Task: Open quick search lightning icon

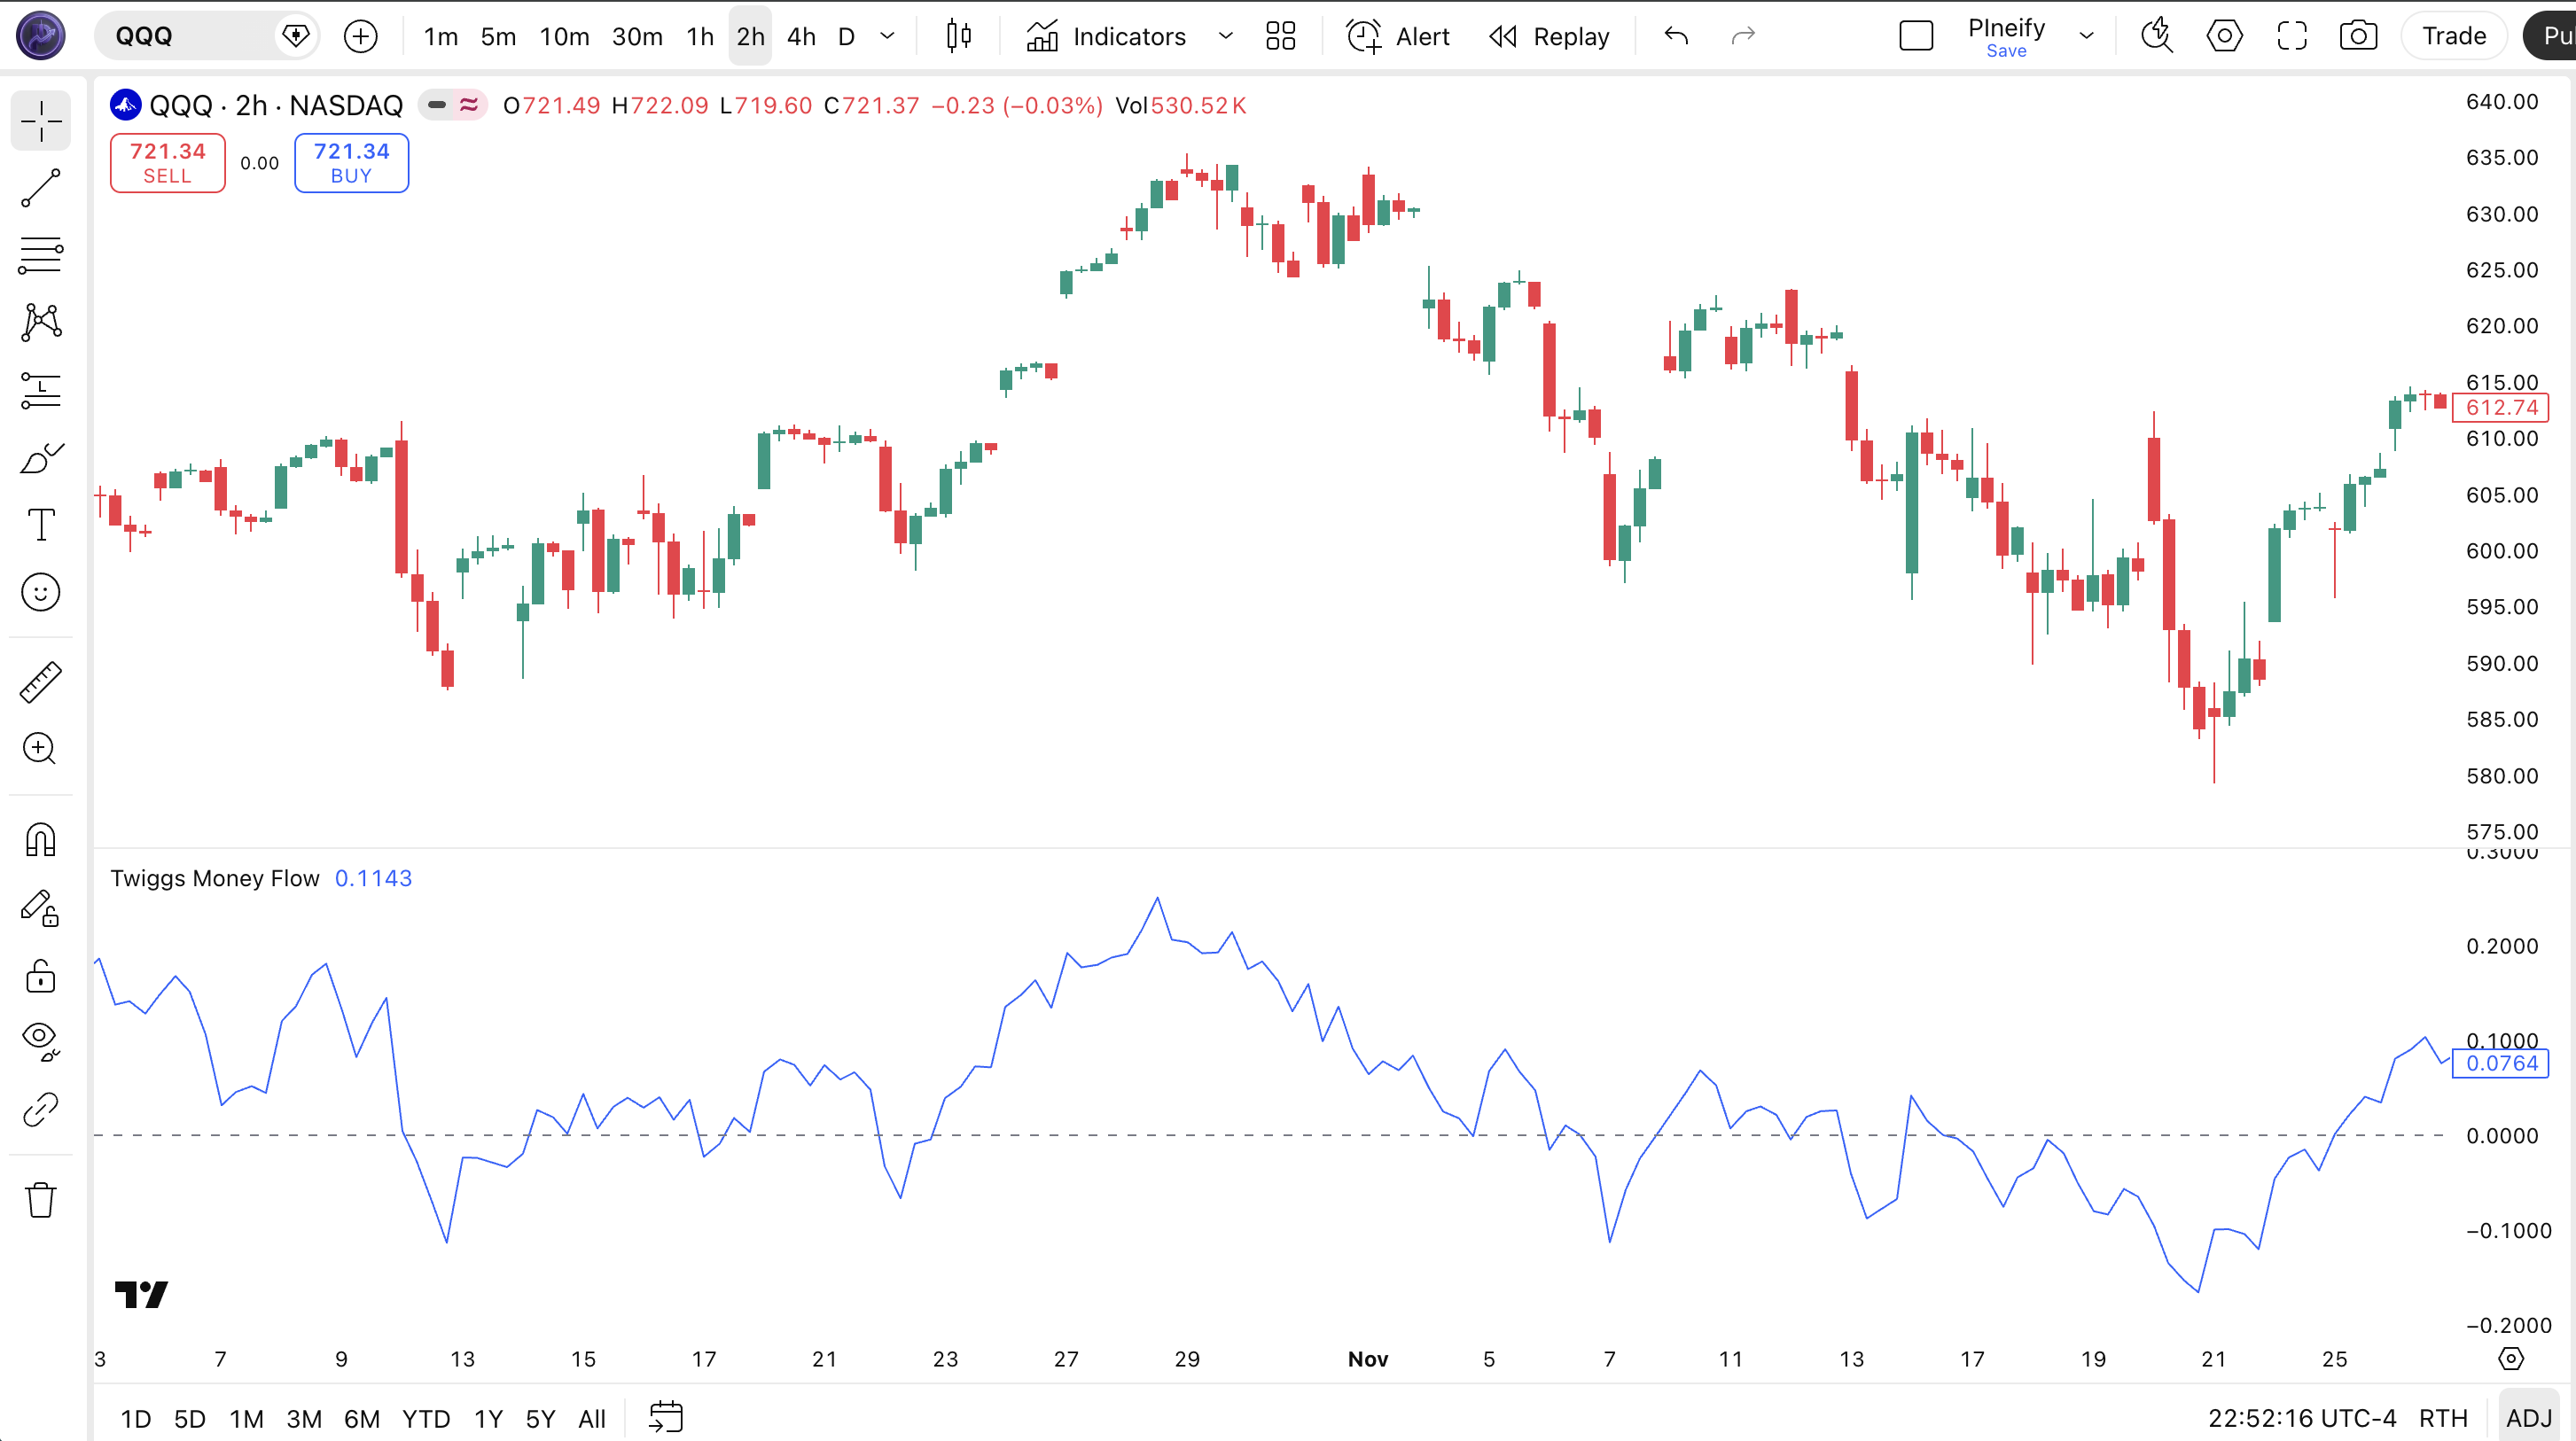Action: click(x=2156, y=36)
